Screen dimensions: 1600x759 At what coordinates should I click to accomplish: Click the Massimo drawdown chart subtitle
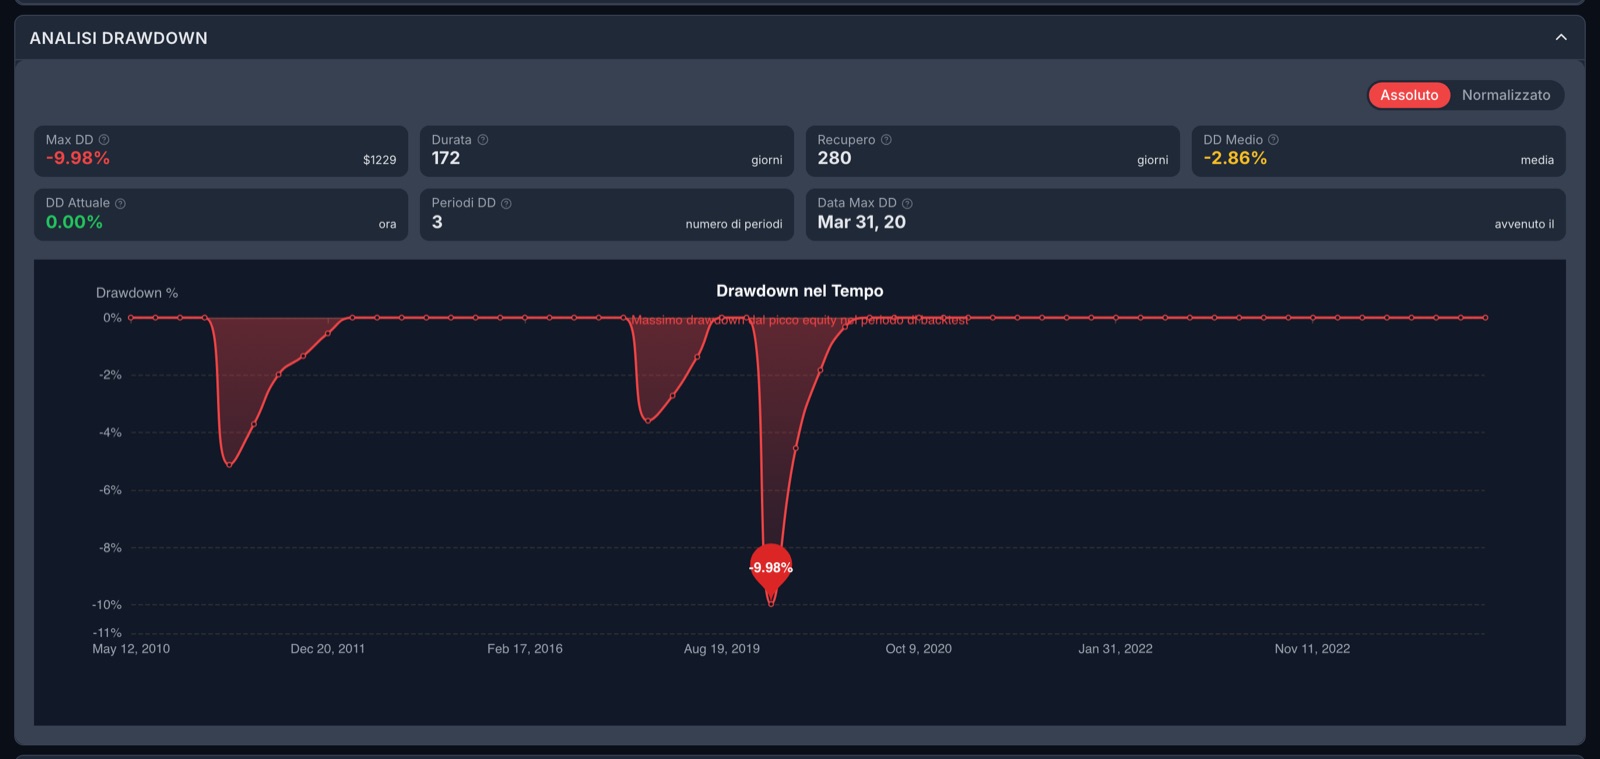coord(800,320)
